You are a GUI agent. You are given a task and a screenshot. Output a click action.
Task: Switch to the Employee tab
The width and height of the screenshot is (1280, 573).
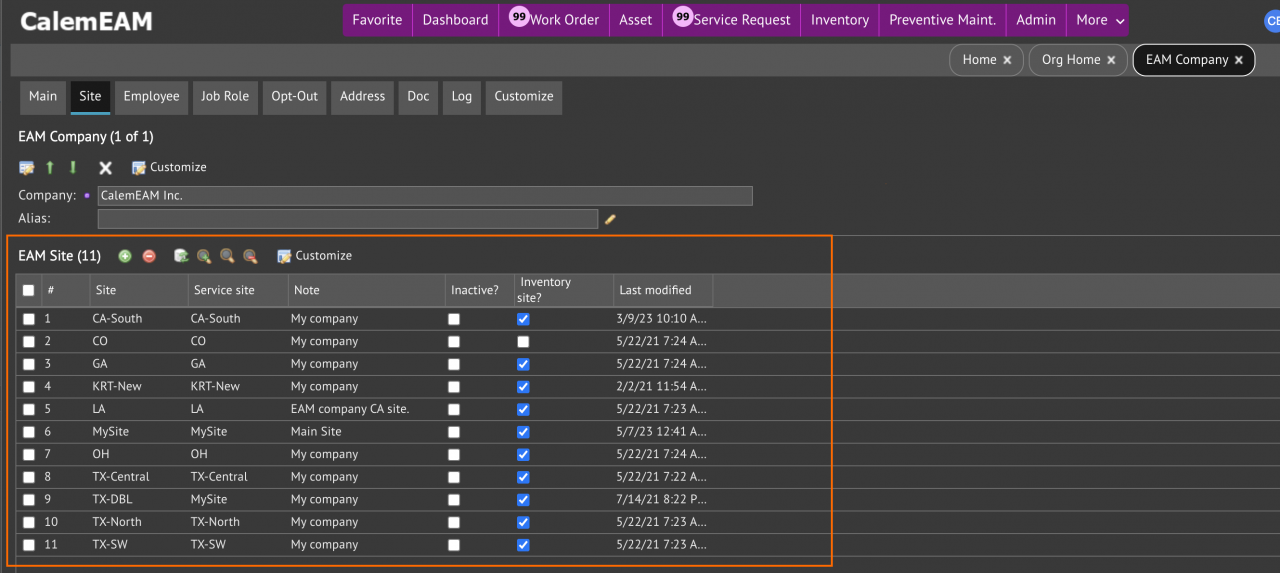[151, 97]
